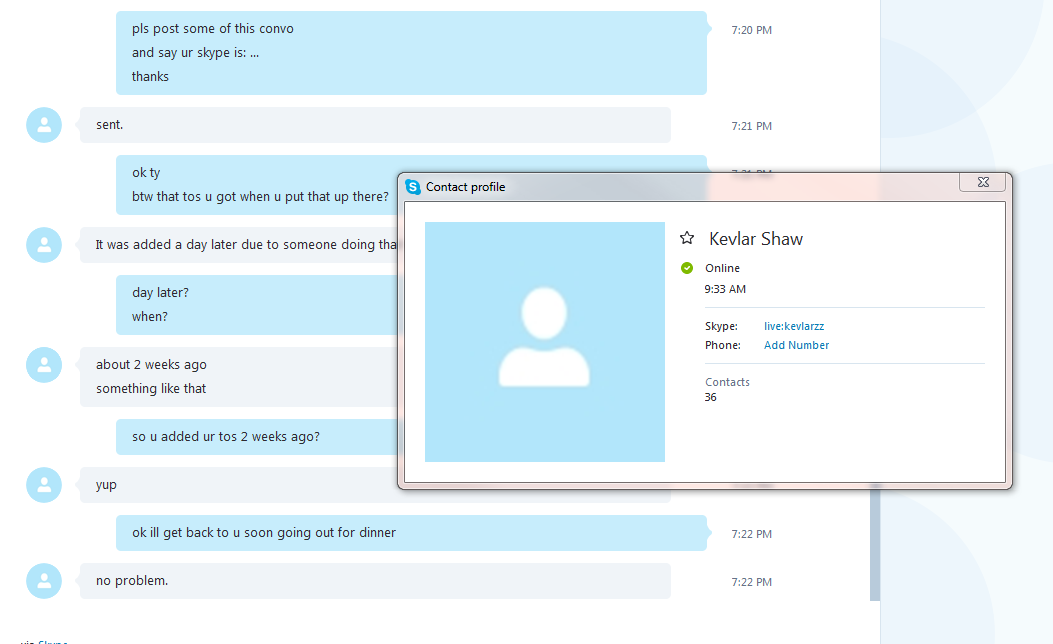Click 'so u added ur tos 2 weeks ago?' message
Viewport: 1053px width, 644px height.
[226, 436]
